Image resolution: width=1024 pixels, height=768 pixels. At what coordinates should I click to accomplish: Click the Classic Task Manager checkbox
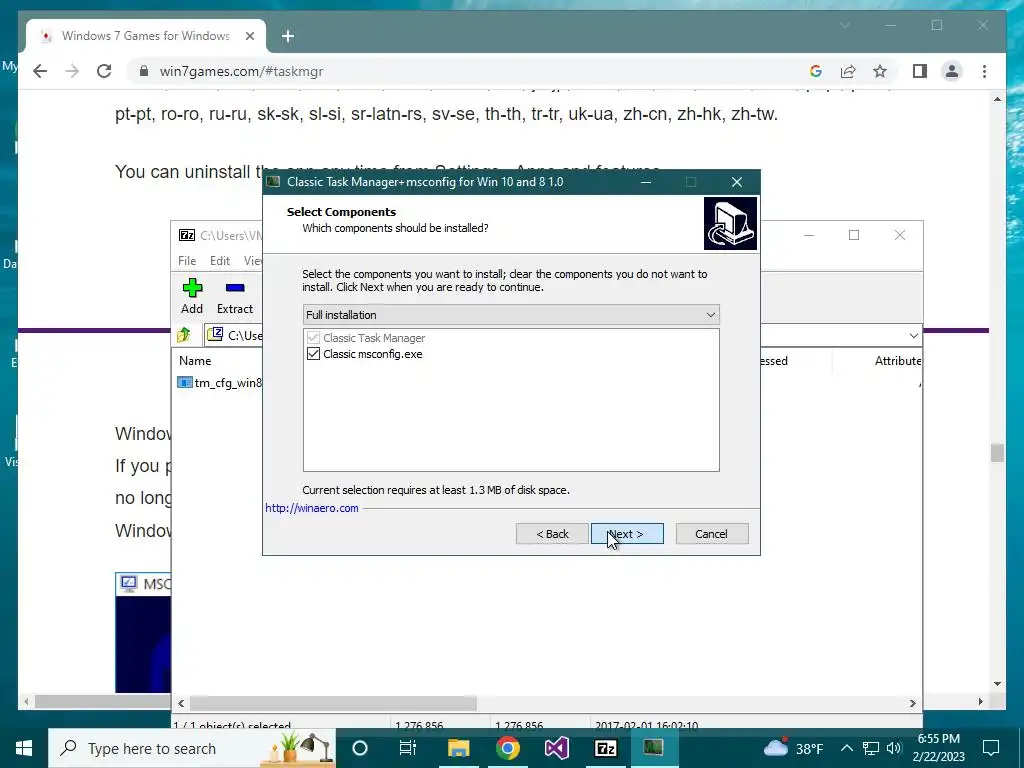[313, 338]
